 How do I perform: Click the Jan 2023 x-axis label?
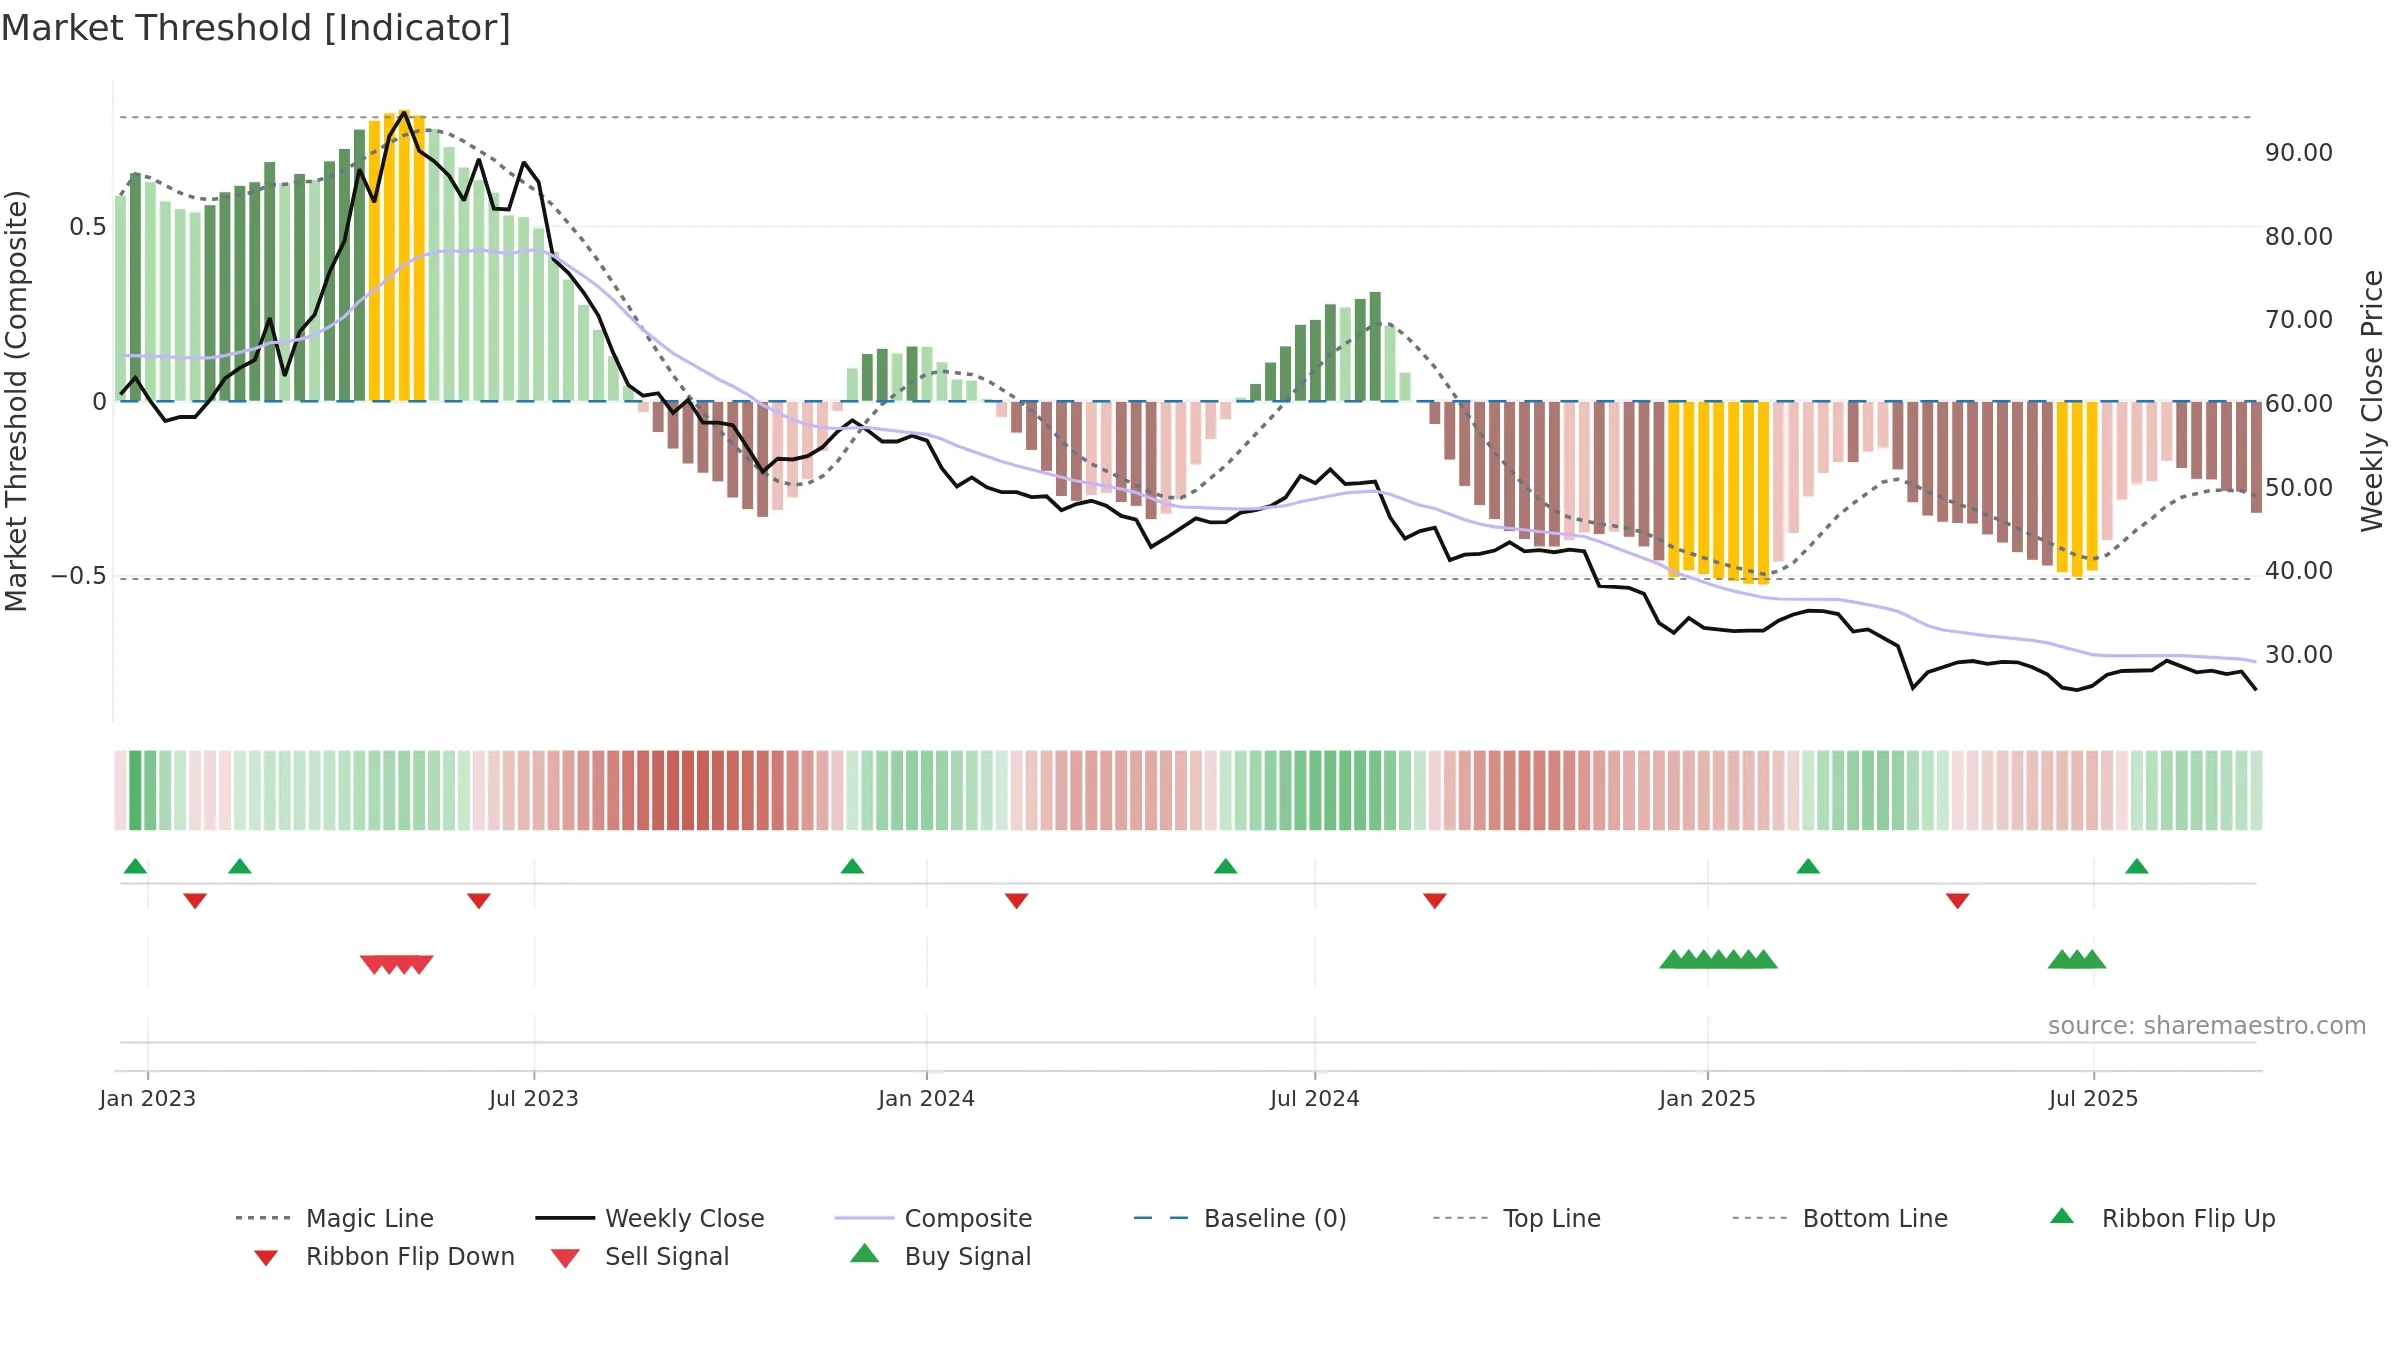tap(148, 1099)
